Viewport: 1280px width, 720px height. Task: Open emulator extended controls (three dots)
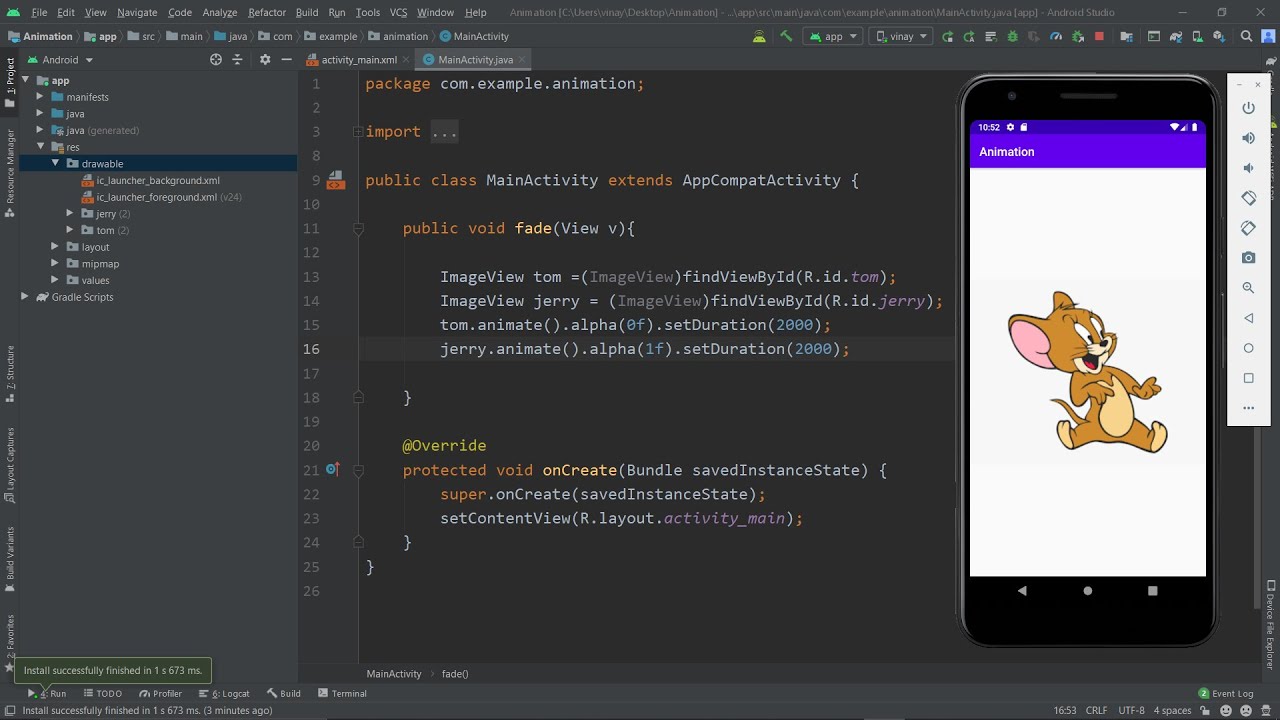pos(1248,408)
